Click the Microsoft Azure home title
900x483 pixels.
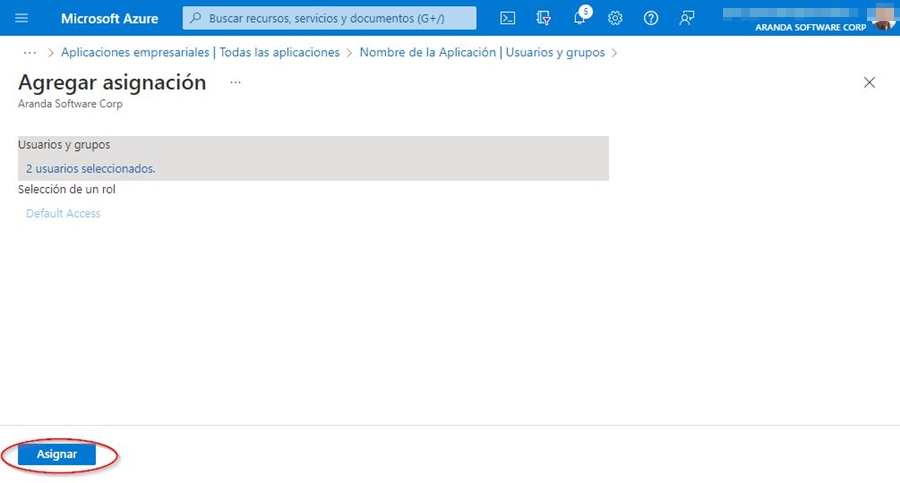tap(109, 18)
